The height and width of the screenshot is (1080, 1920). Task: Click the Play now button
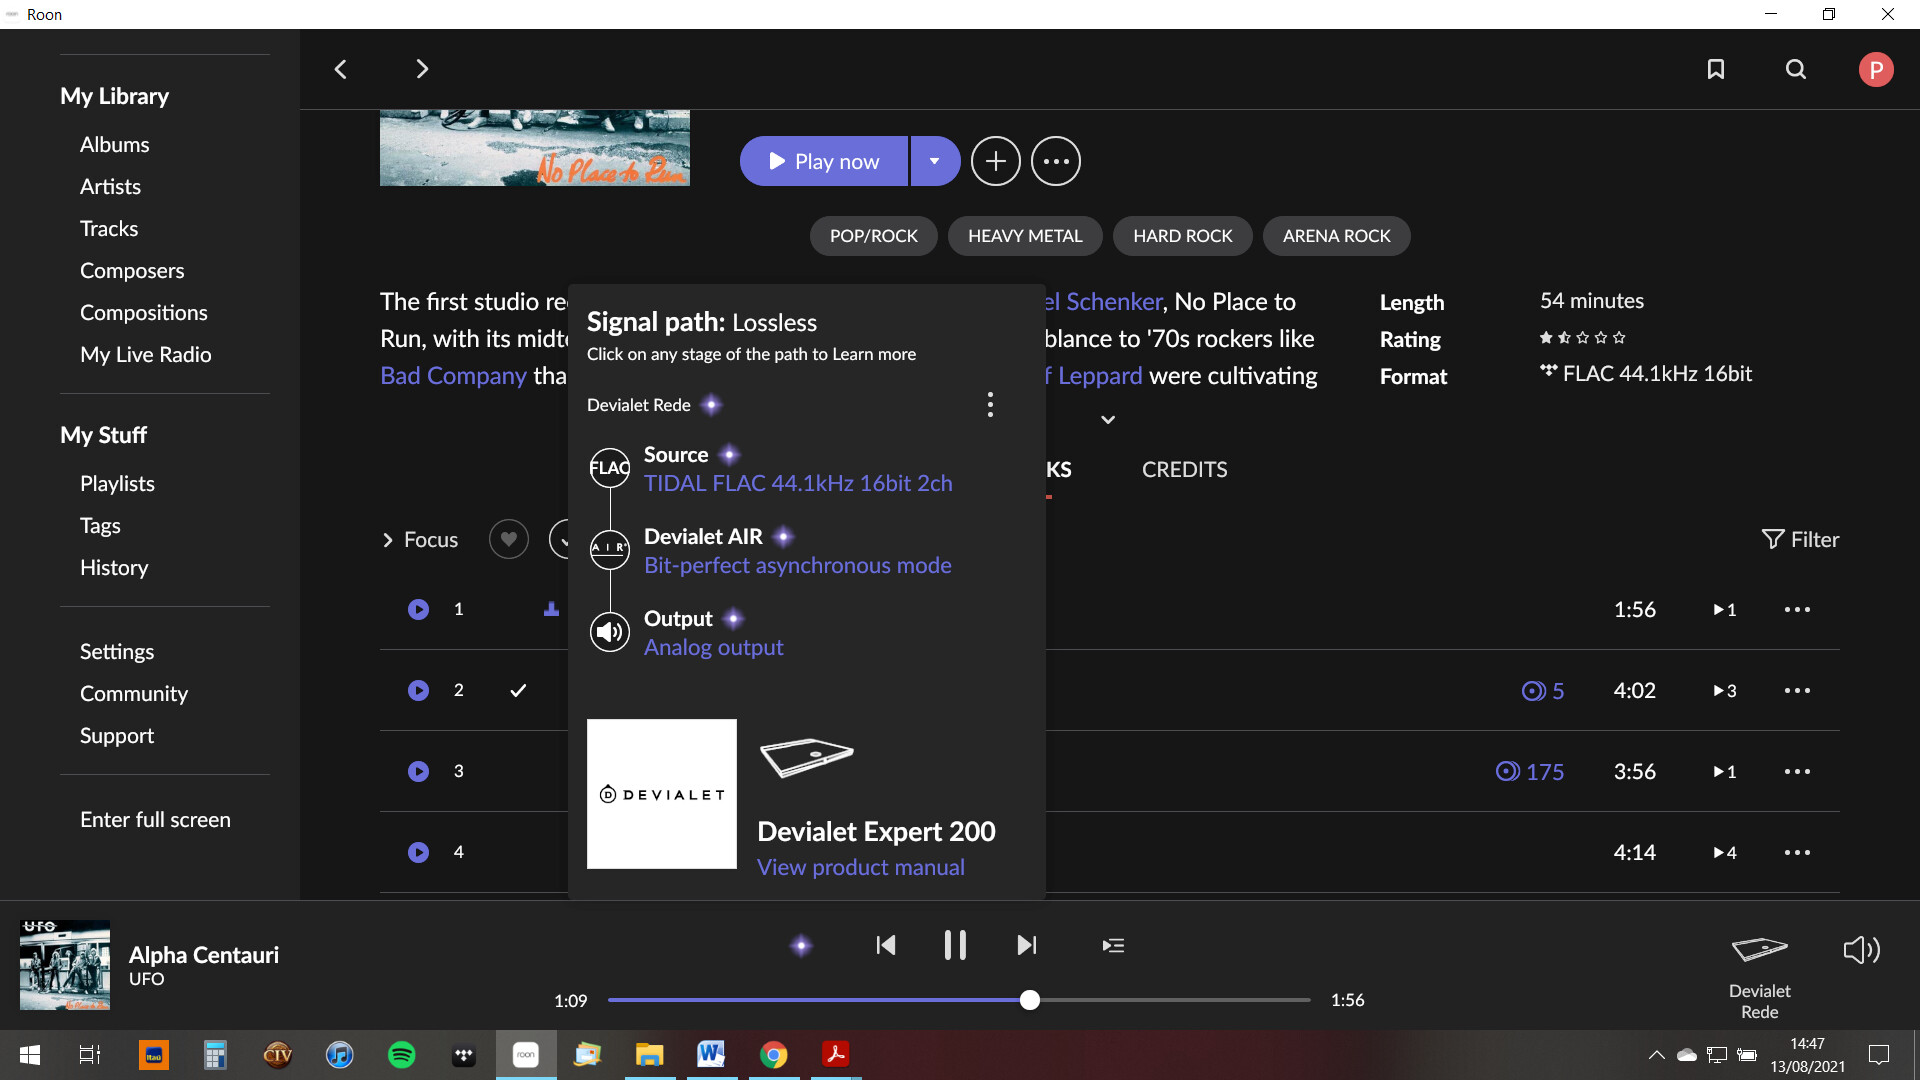[x=824, y=161]
